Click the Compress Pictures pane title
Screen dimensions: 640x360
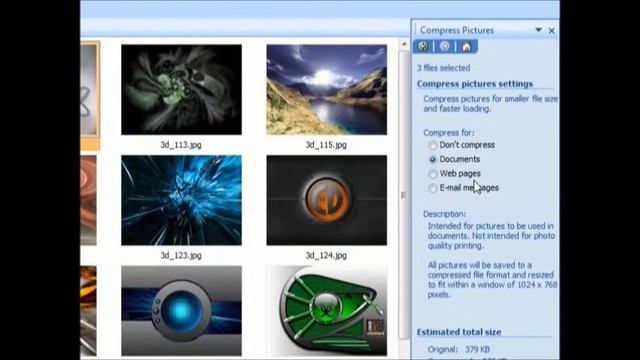pos(457,30)
